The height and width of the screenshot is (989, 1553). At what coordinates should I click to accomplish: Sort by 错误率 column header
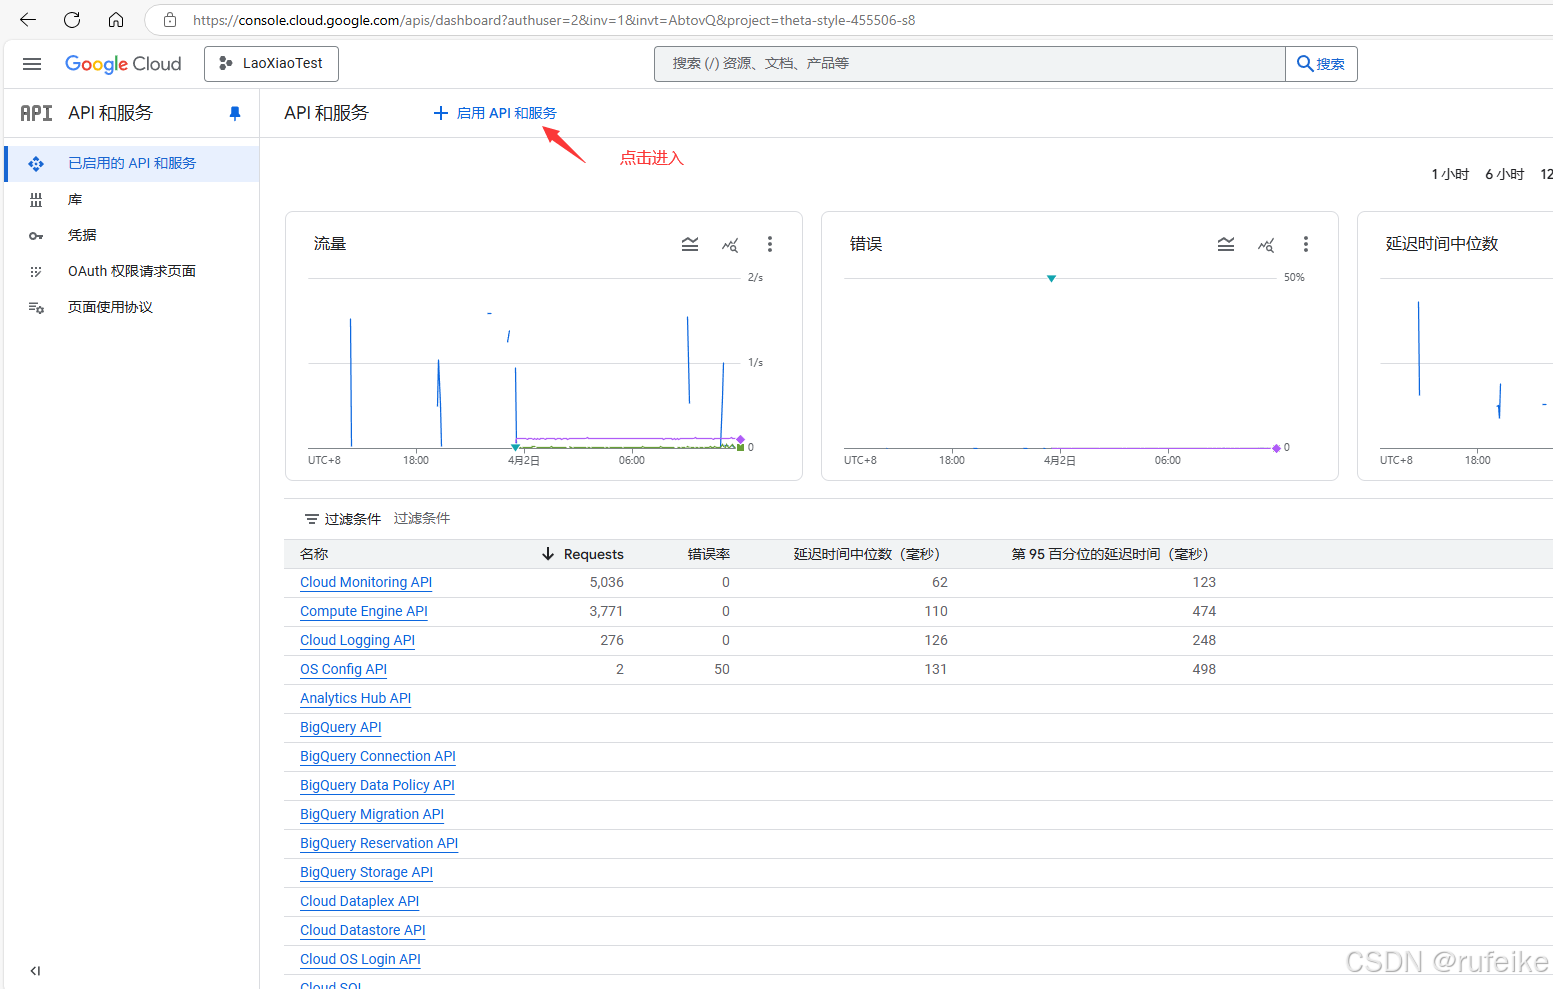709,554
